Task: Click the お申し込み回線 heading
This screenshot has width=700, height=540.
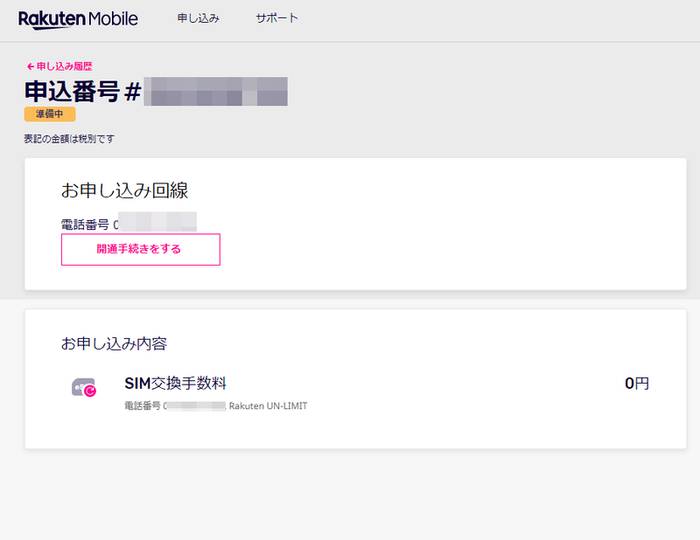Action: point(125,191)
